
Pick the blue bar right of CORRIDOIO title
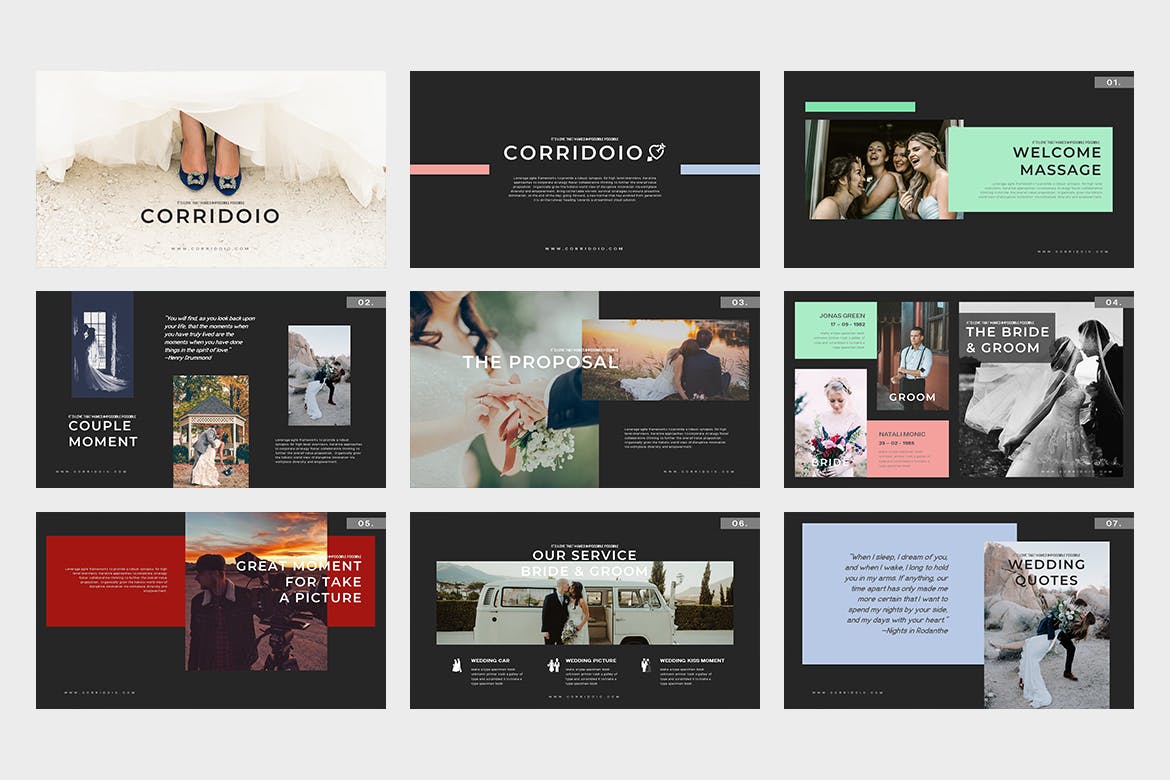click(720, 170)
